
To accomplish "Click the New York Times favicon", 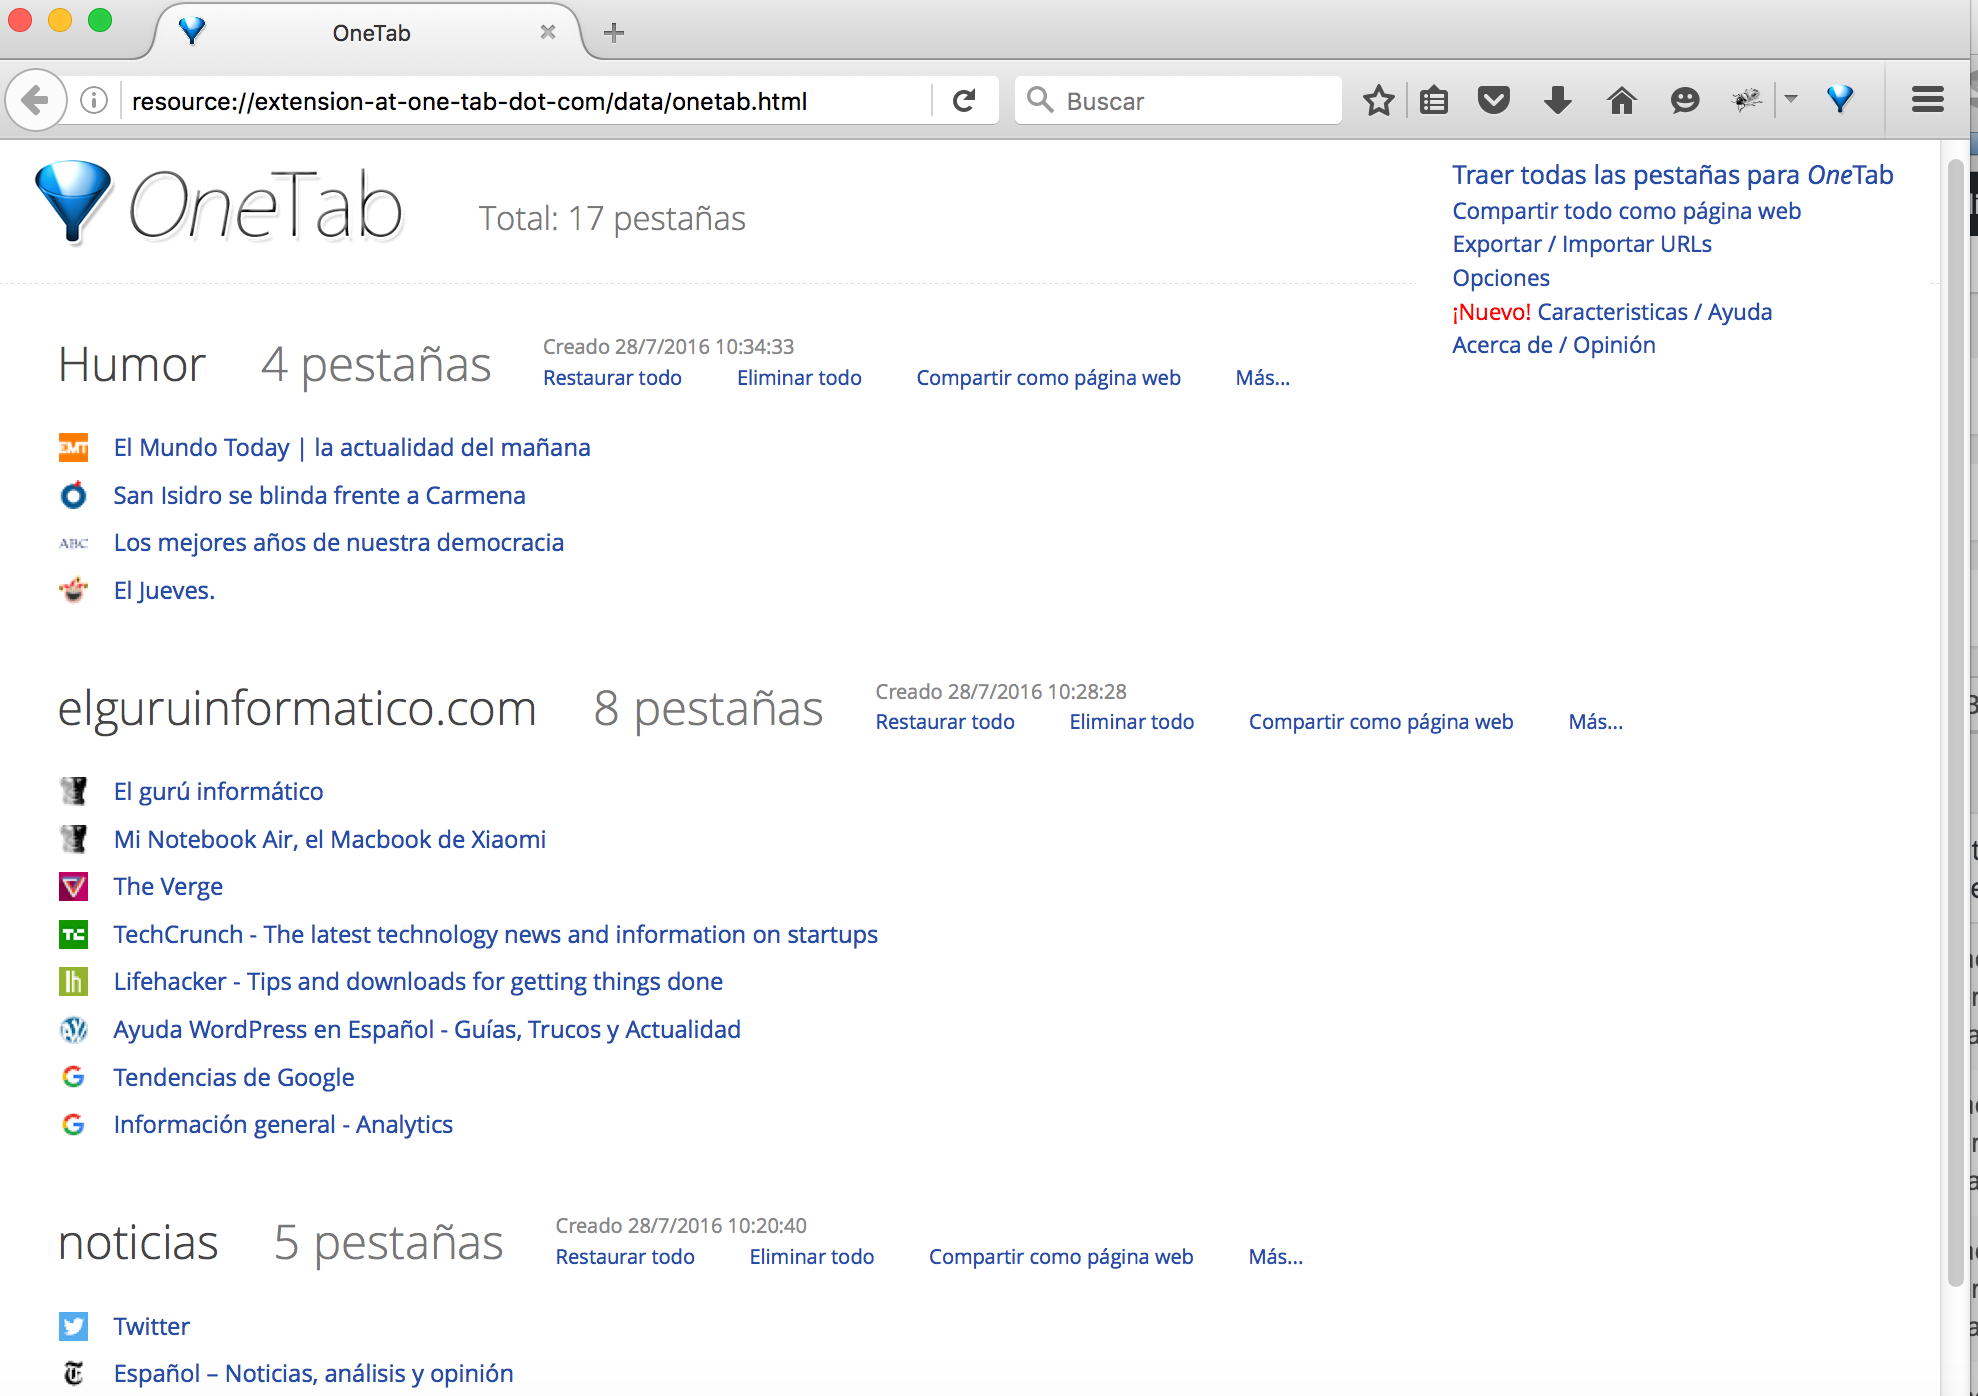I will [x=73, y=1373].
